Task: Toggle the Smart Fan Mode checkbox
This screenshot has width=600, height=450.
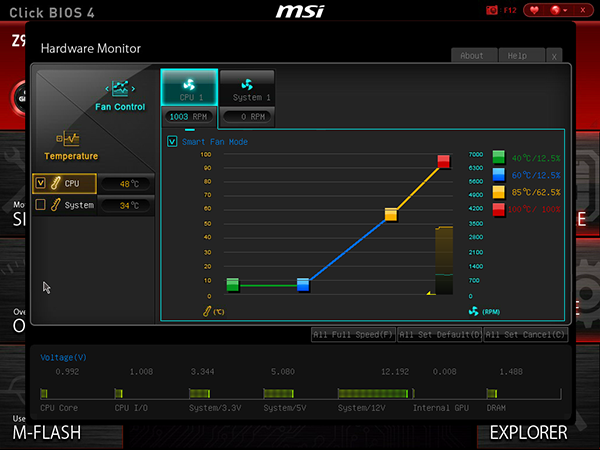Action: 172,142
